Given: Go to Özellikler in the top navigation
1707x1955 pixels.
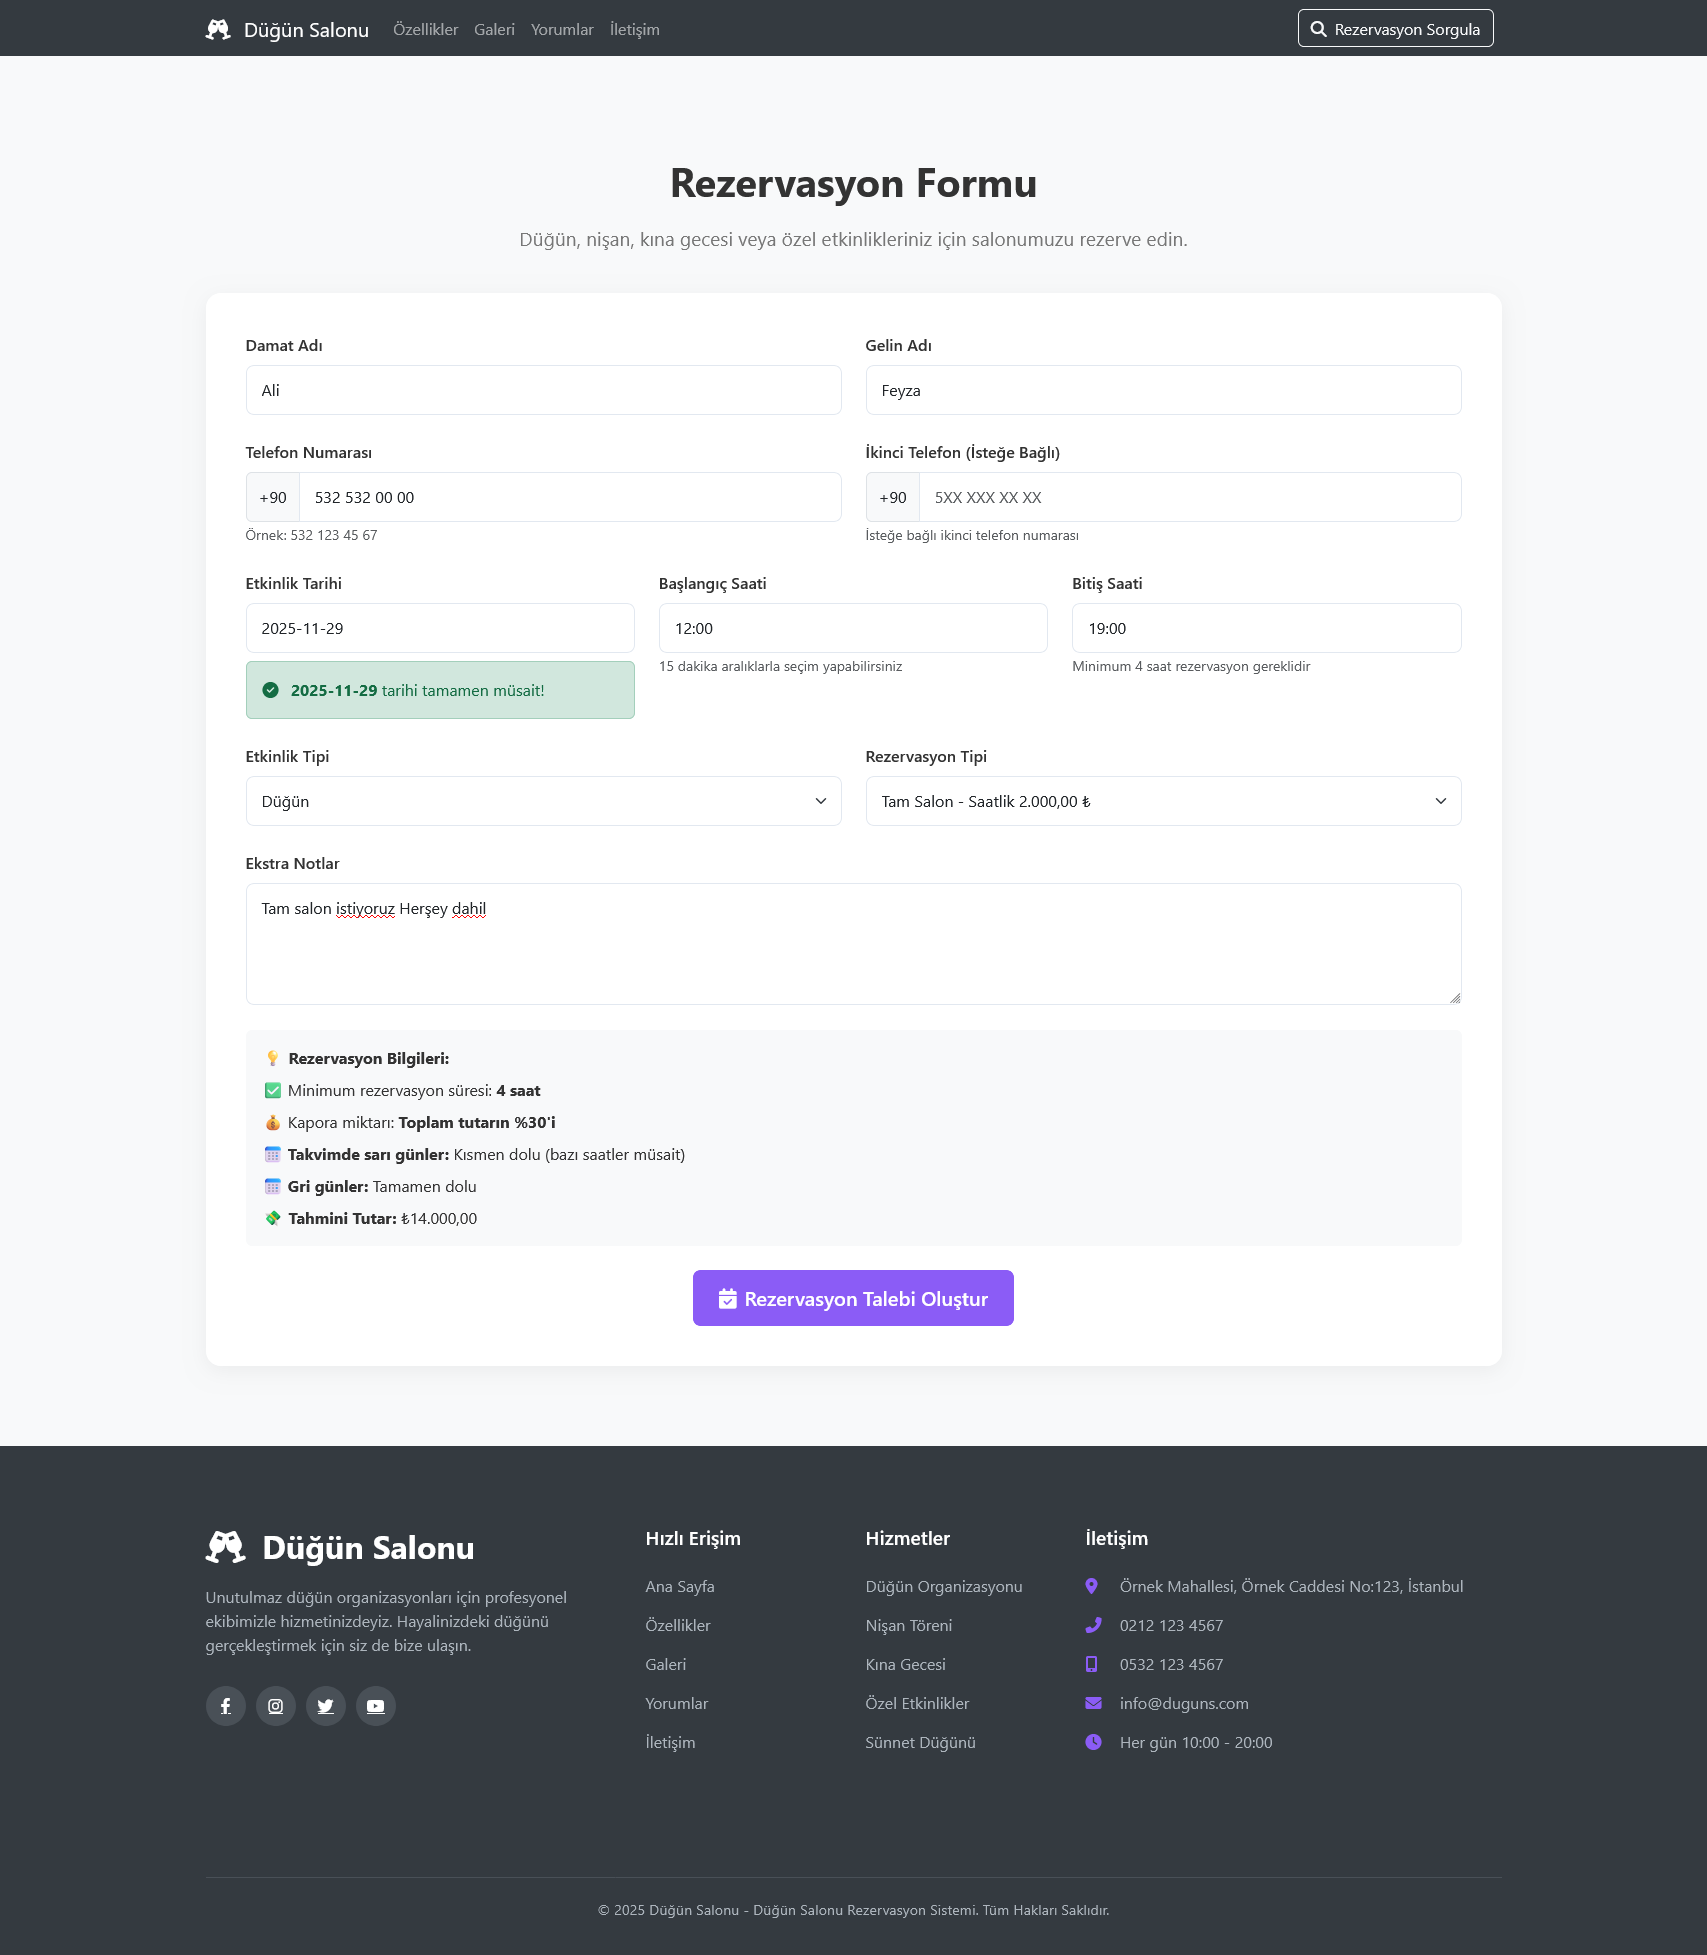Looking at the screenshot, I should click(x=425, y=30).
